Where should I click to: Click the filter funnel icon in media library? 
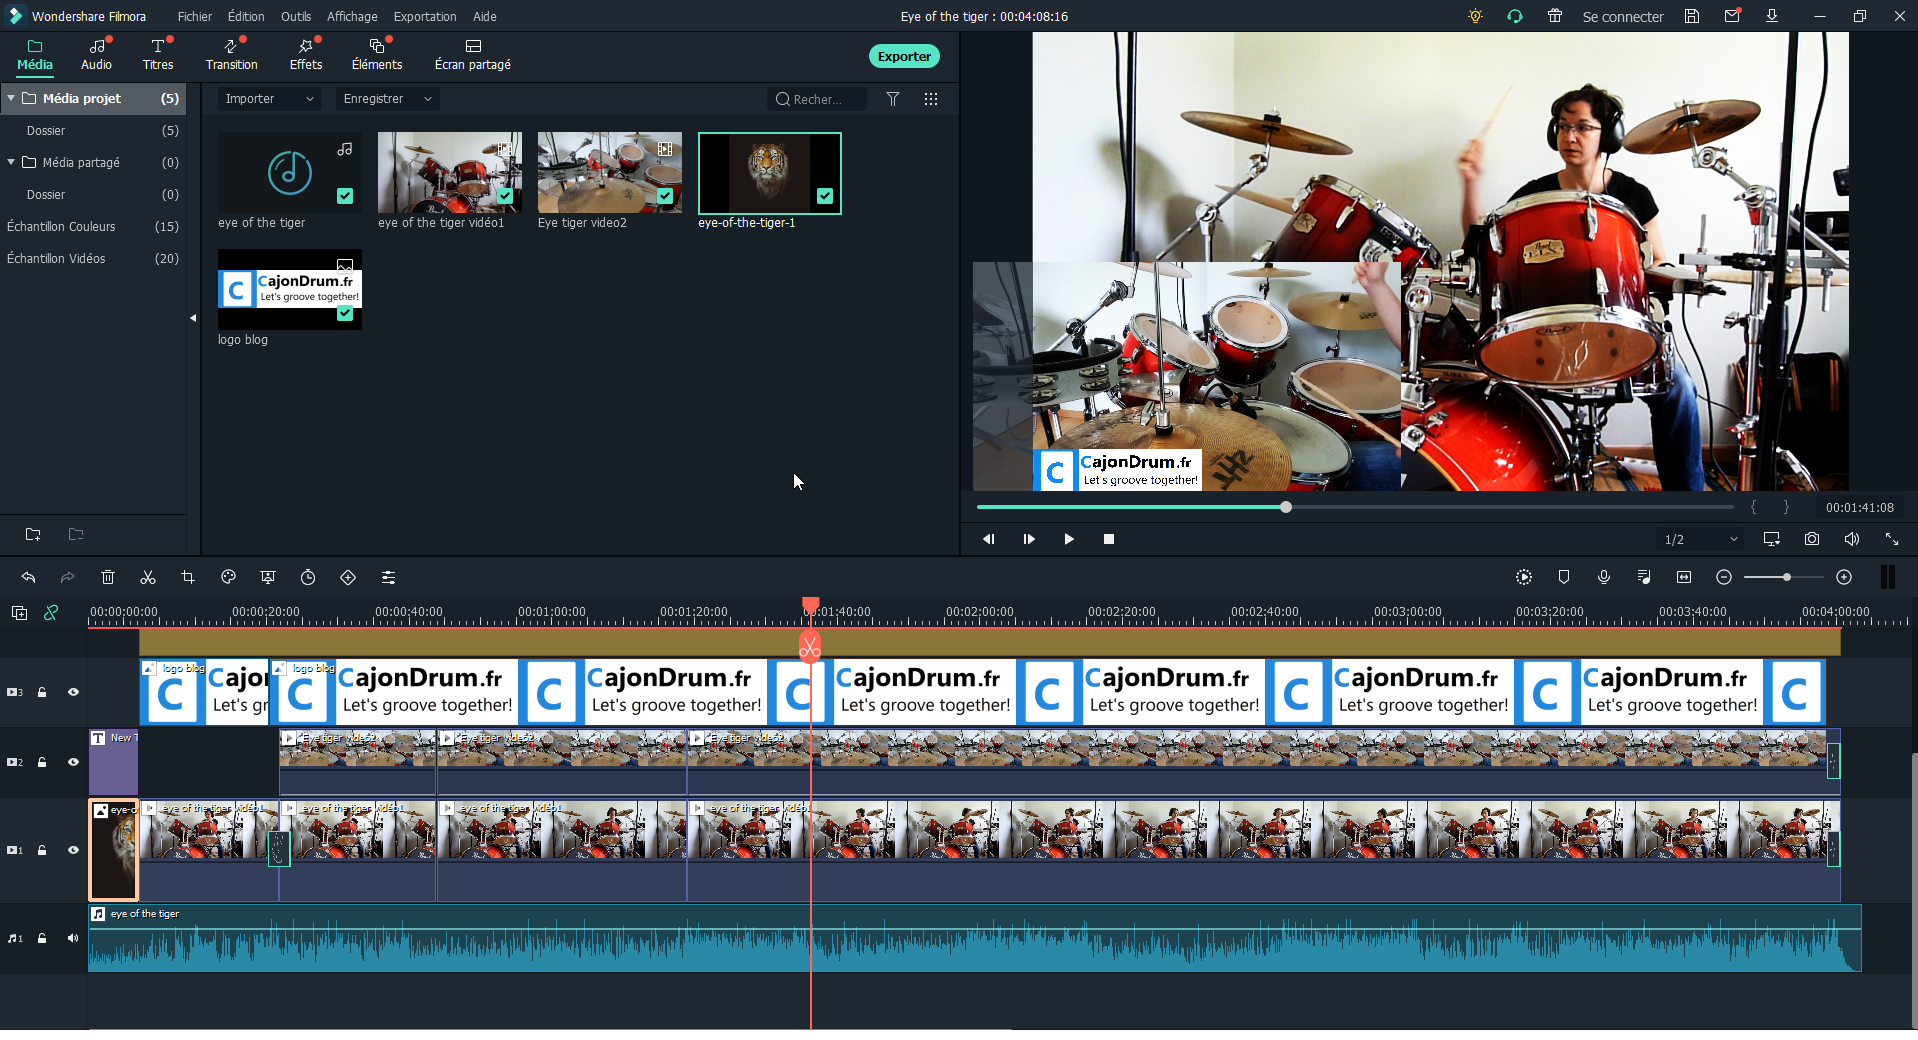[x=893, y=99]
